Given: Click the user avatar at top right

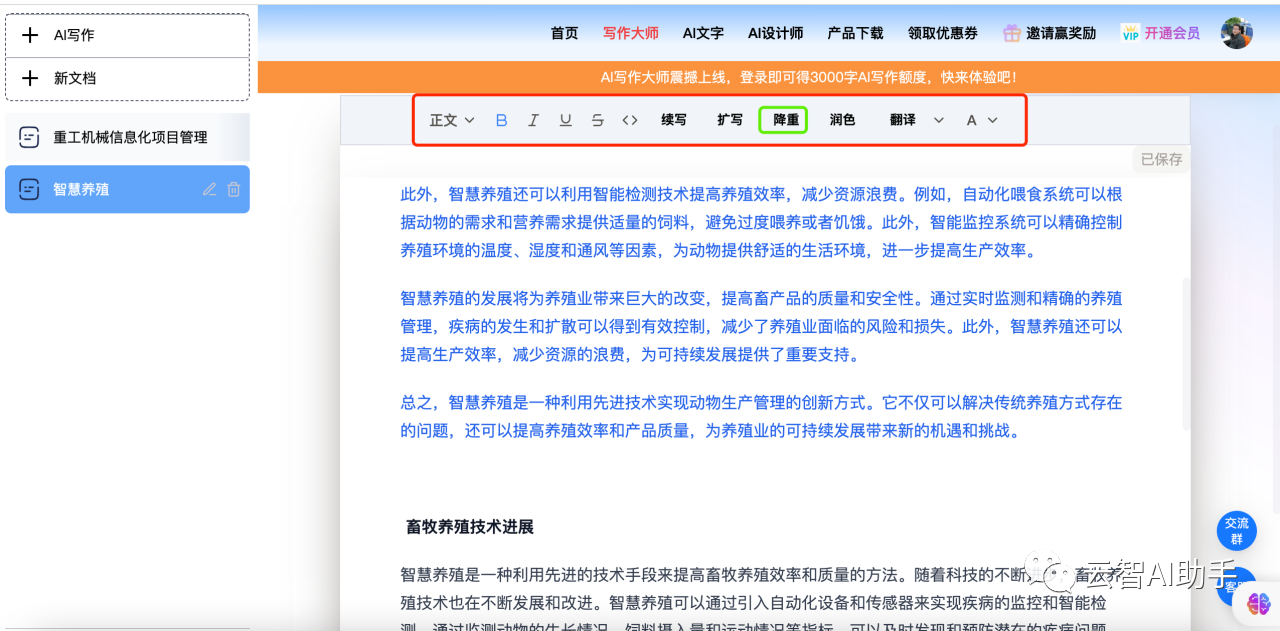Looking at the screenshot, I should [1236, 32].
